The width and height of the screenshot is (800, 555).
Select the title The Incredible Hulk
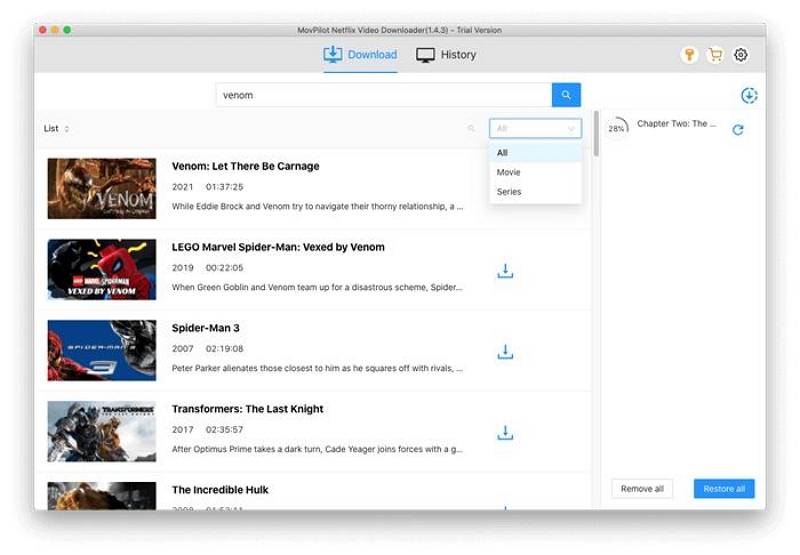(x=220, y=490)
